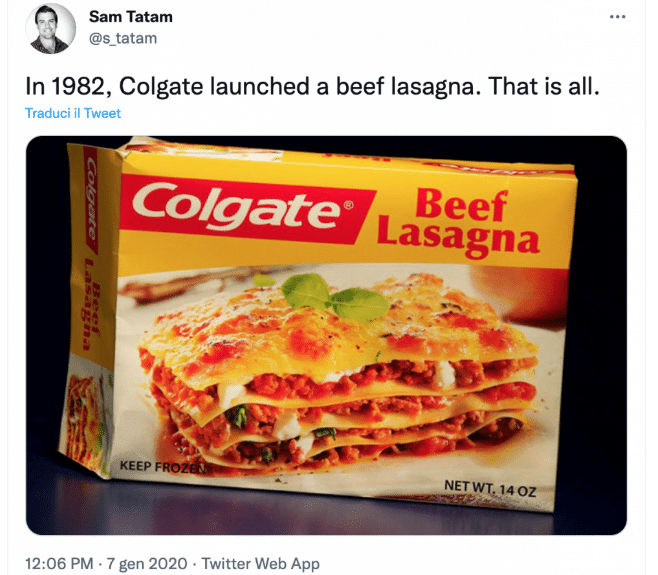Screen dimensions: 658x575
Task: Open the Colgate lasagna image attachment
Action: click(x=326, y=335)
